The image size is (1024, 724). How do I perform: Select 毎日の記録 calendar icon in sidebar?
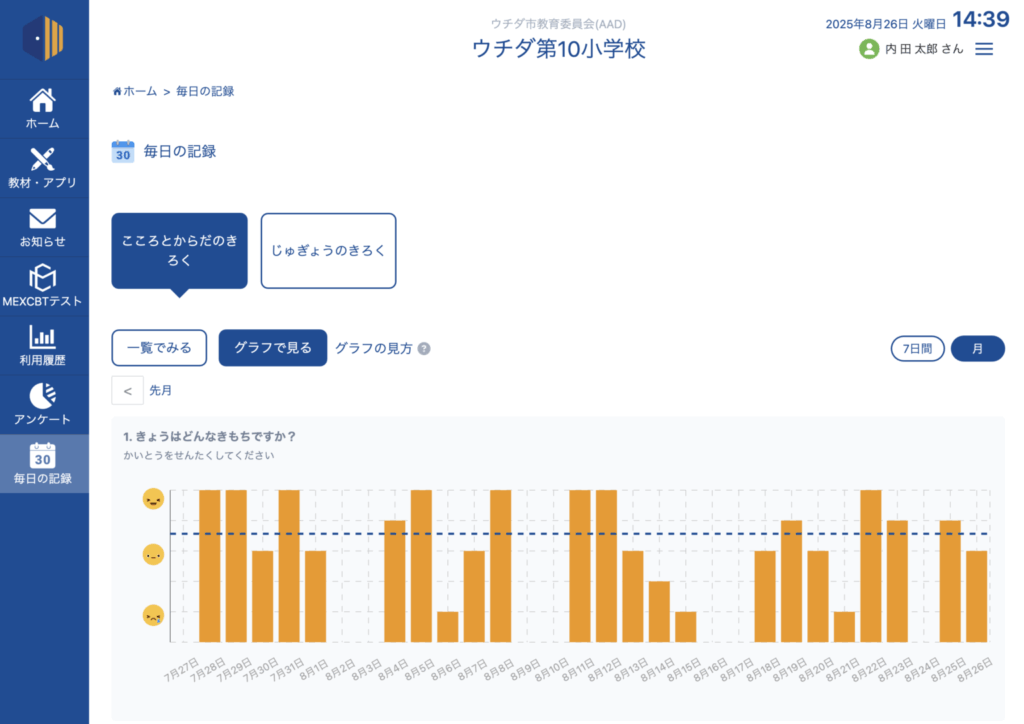click(x=43, y=456)
